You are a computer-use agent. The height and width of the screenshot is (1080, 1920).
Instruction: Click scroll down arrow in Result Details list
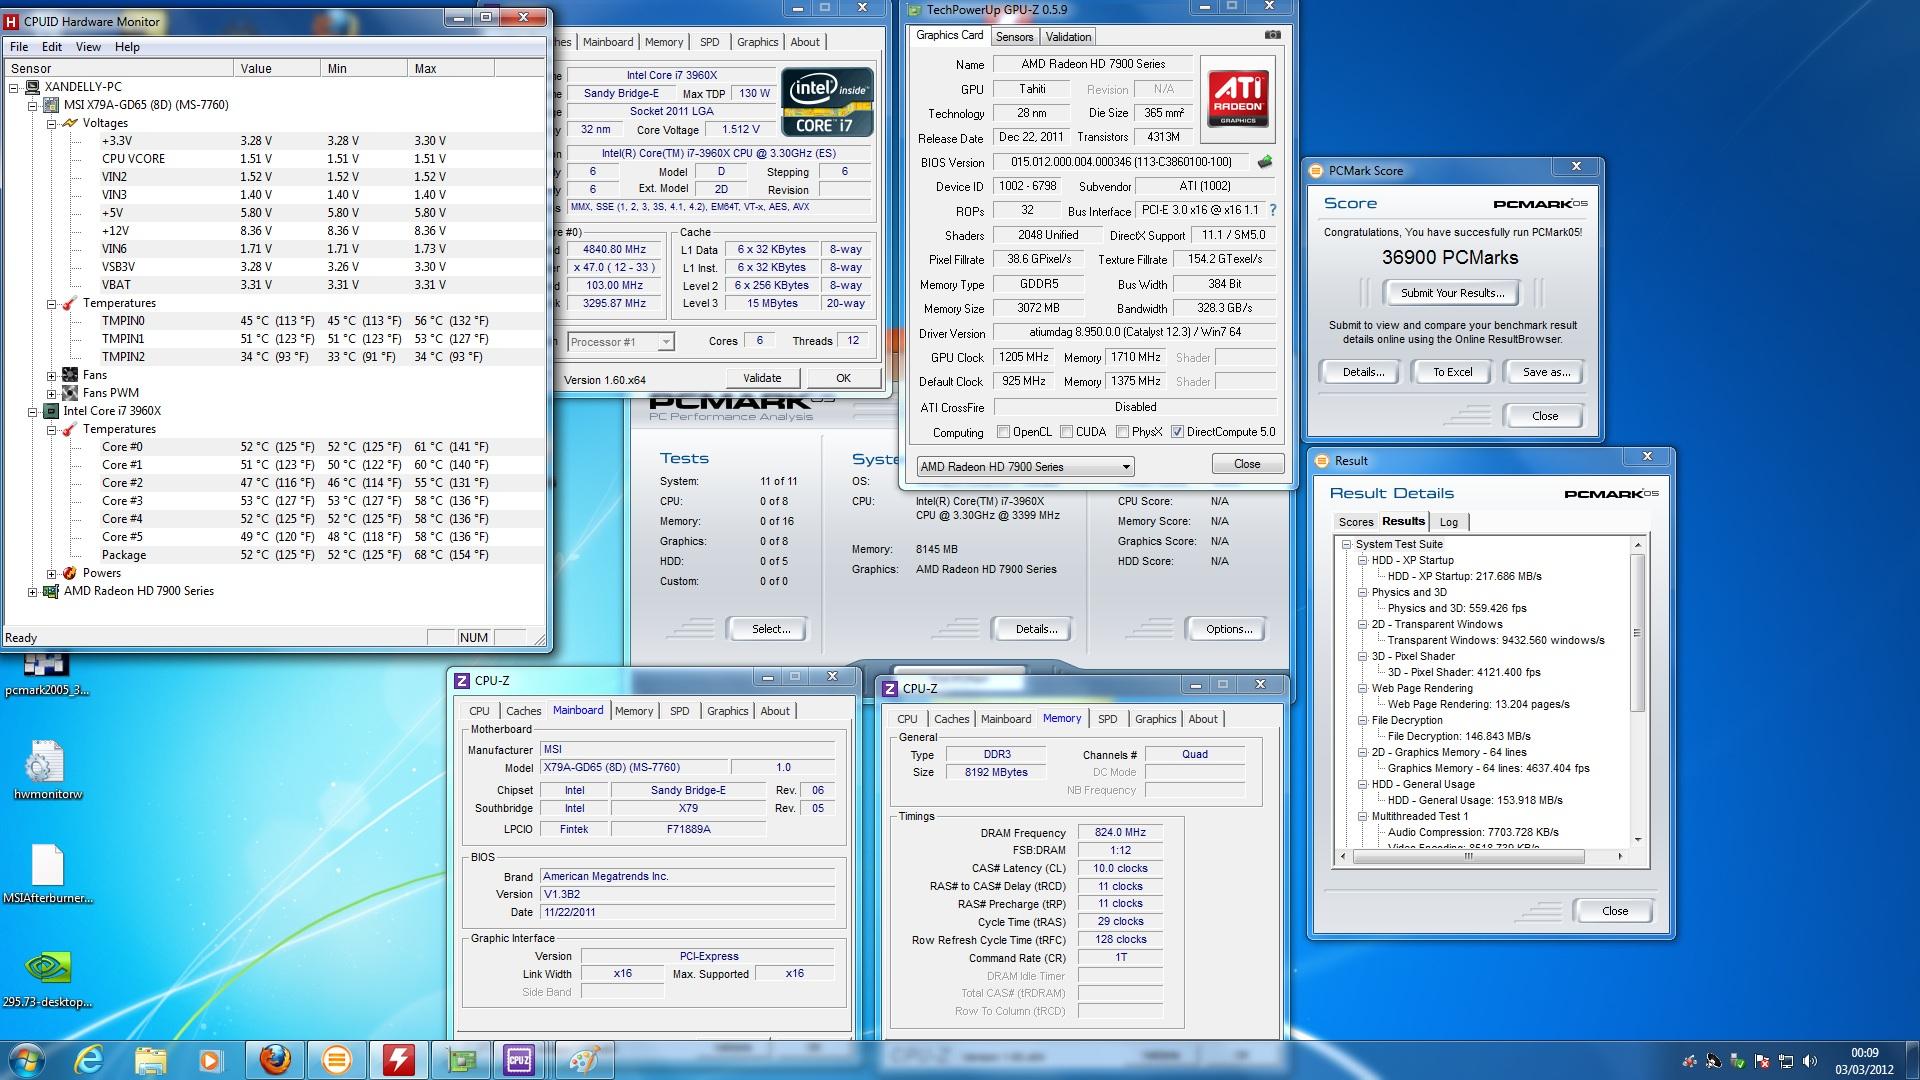(x=1637, y=840)
